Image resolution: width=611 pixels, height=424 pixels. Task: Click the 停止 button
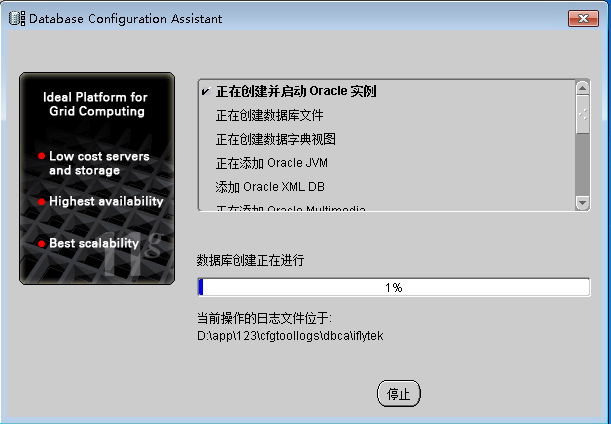[x=399, y=394]
